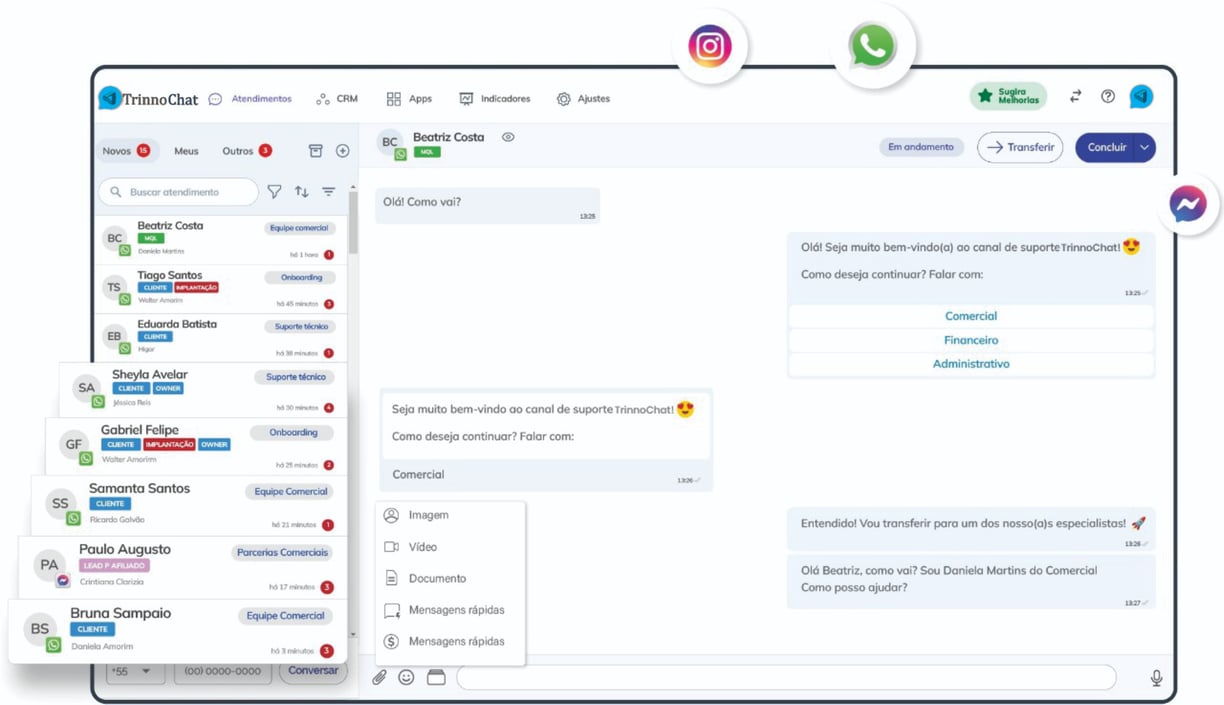1224x705 pixels.
Task: Switch to the Novos tab
Action: coord(126,151)
